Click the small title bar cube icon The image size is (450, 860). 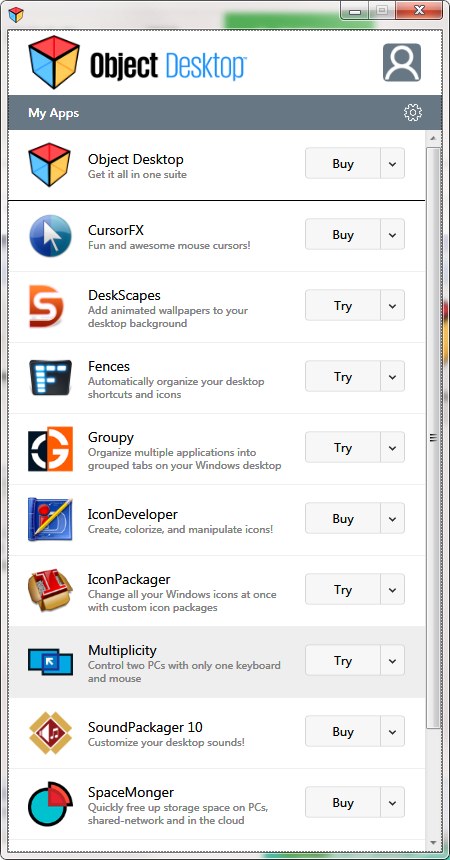(x=16, y=14)
